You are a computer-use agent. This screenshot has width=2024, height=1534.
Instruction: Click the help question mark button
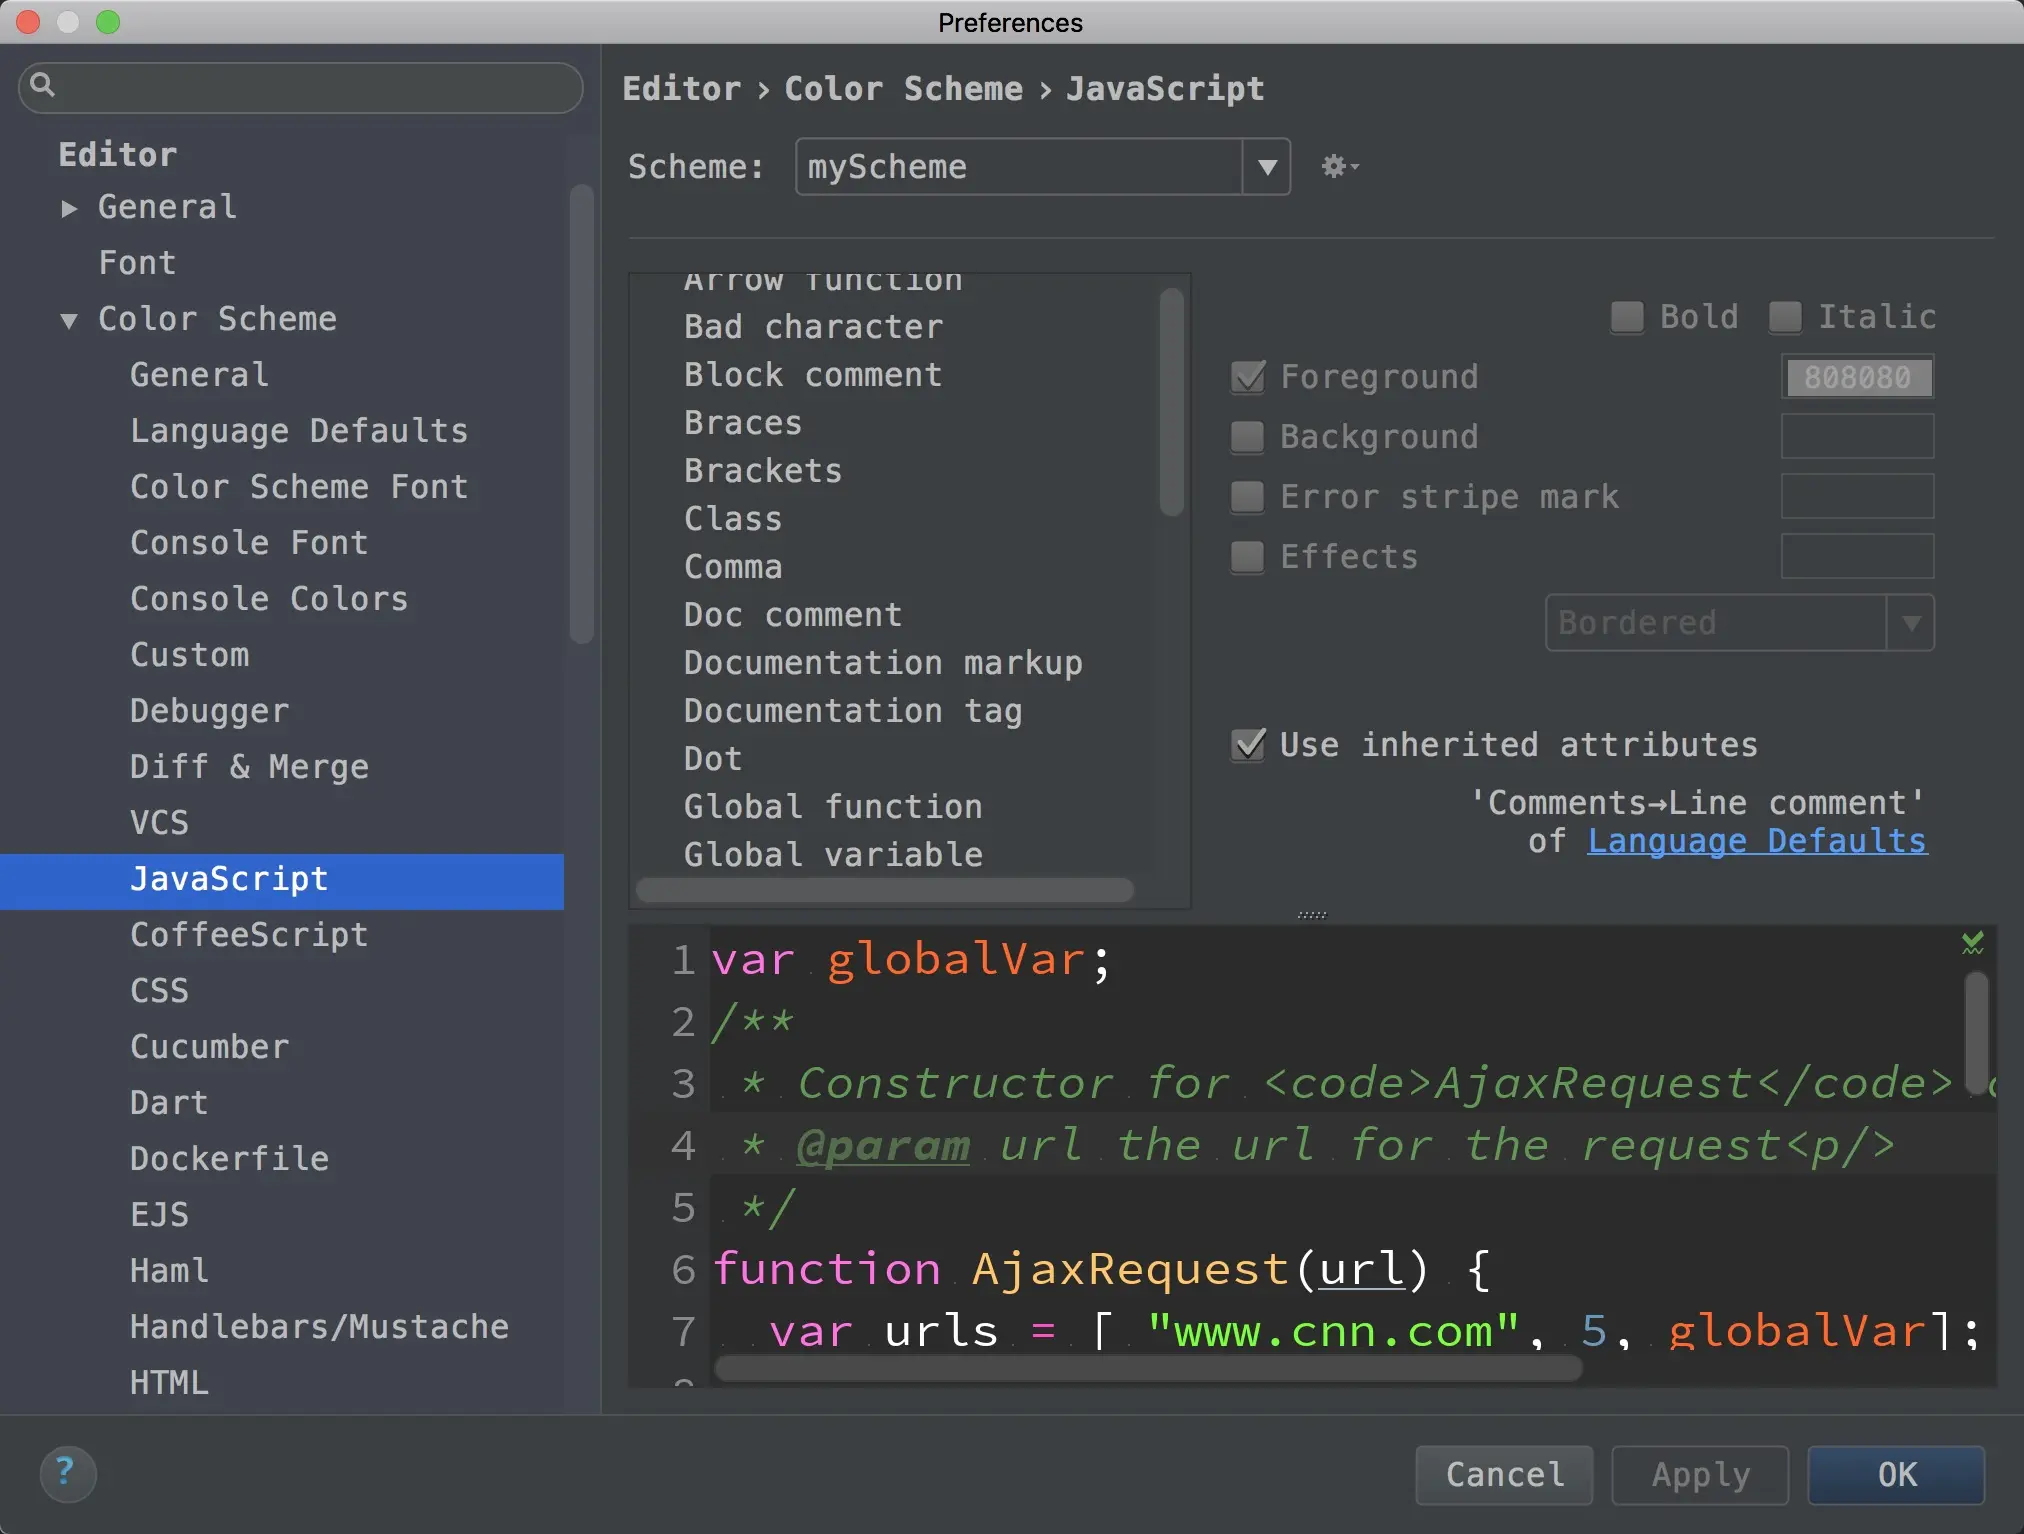coord(67,1473)
